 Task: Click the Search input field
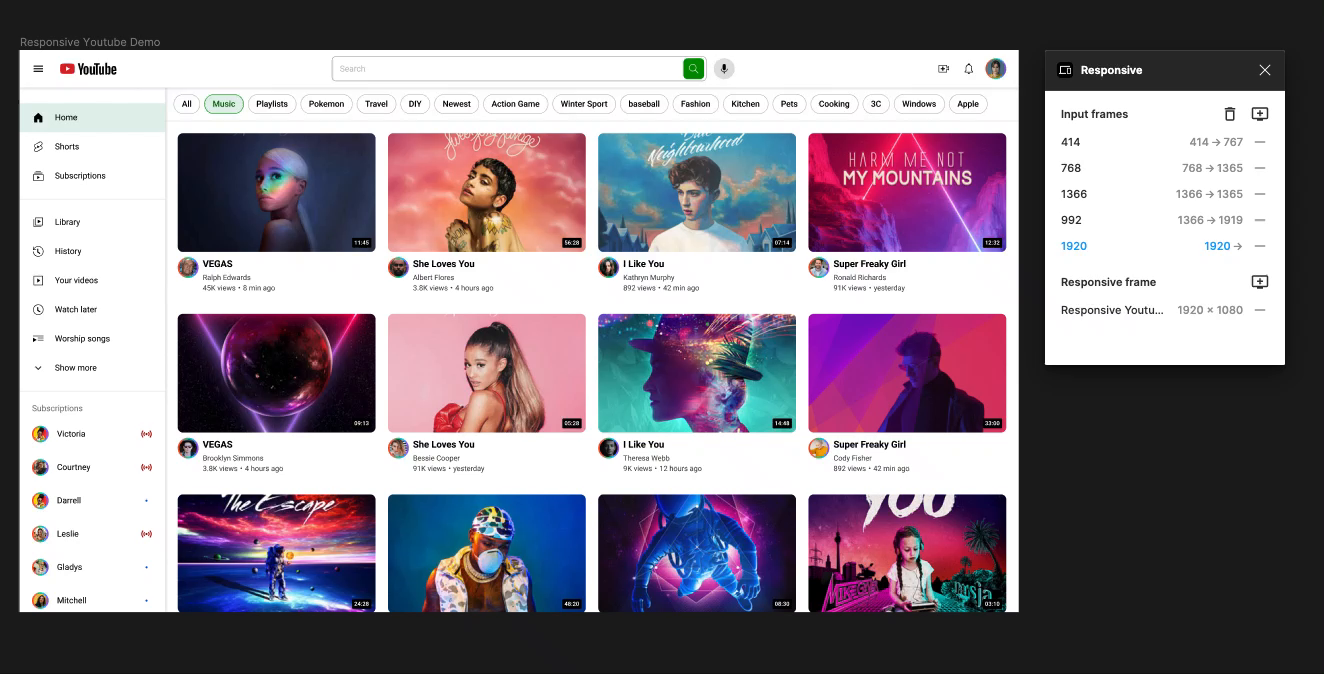coord(507,69)
